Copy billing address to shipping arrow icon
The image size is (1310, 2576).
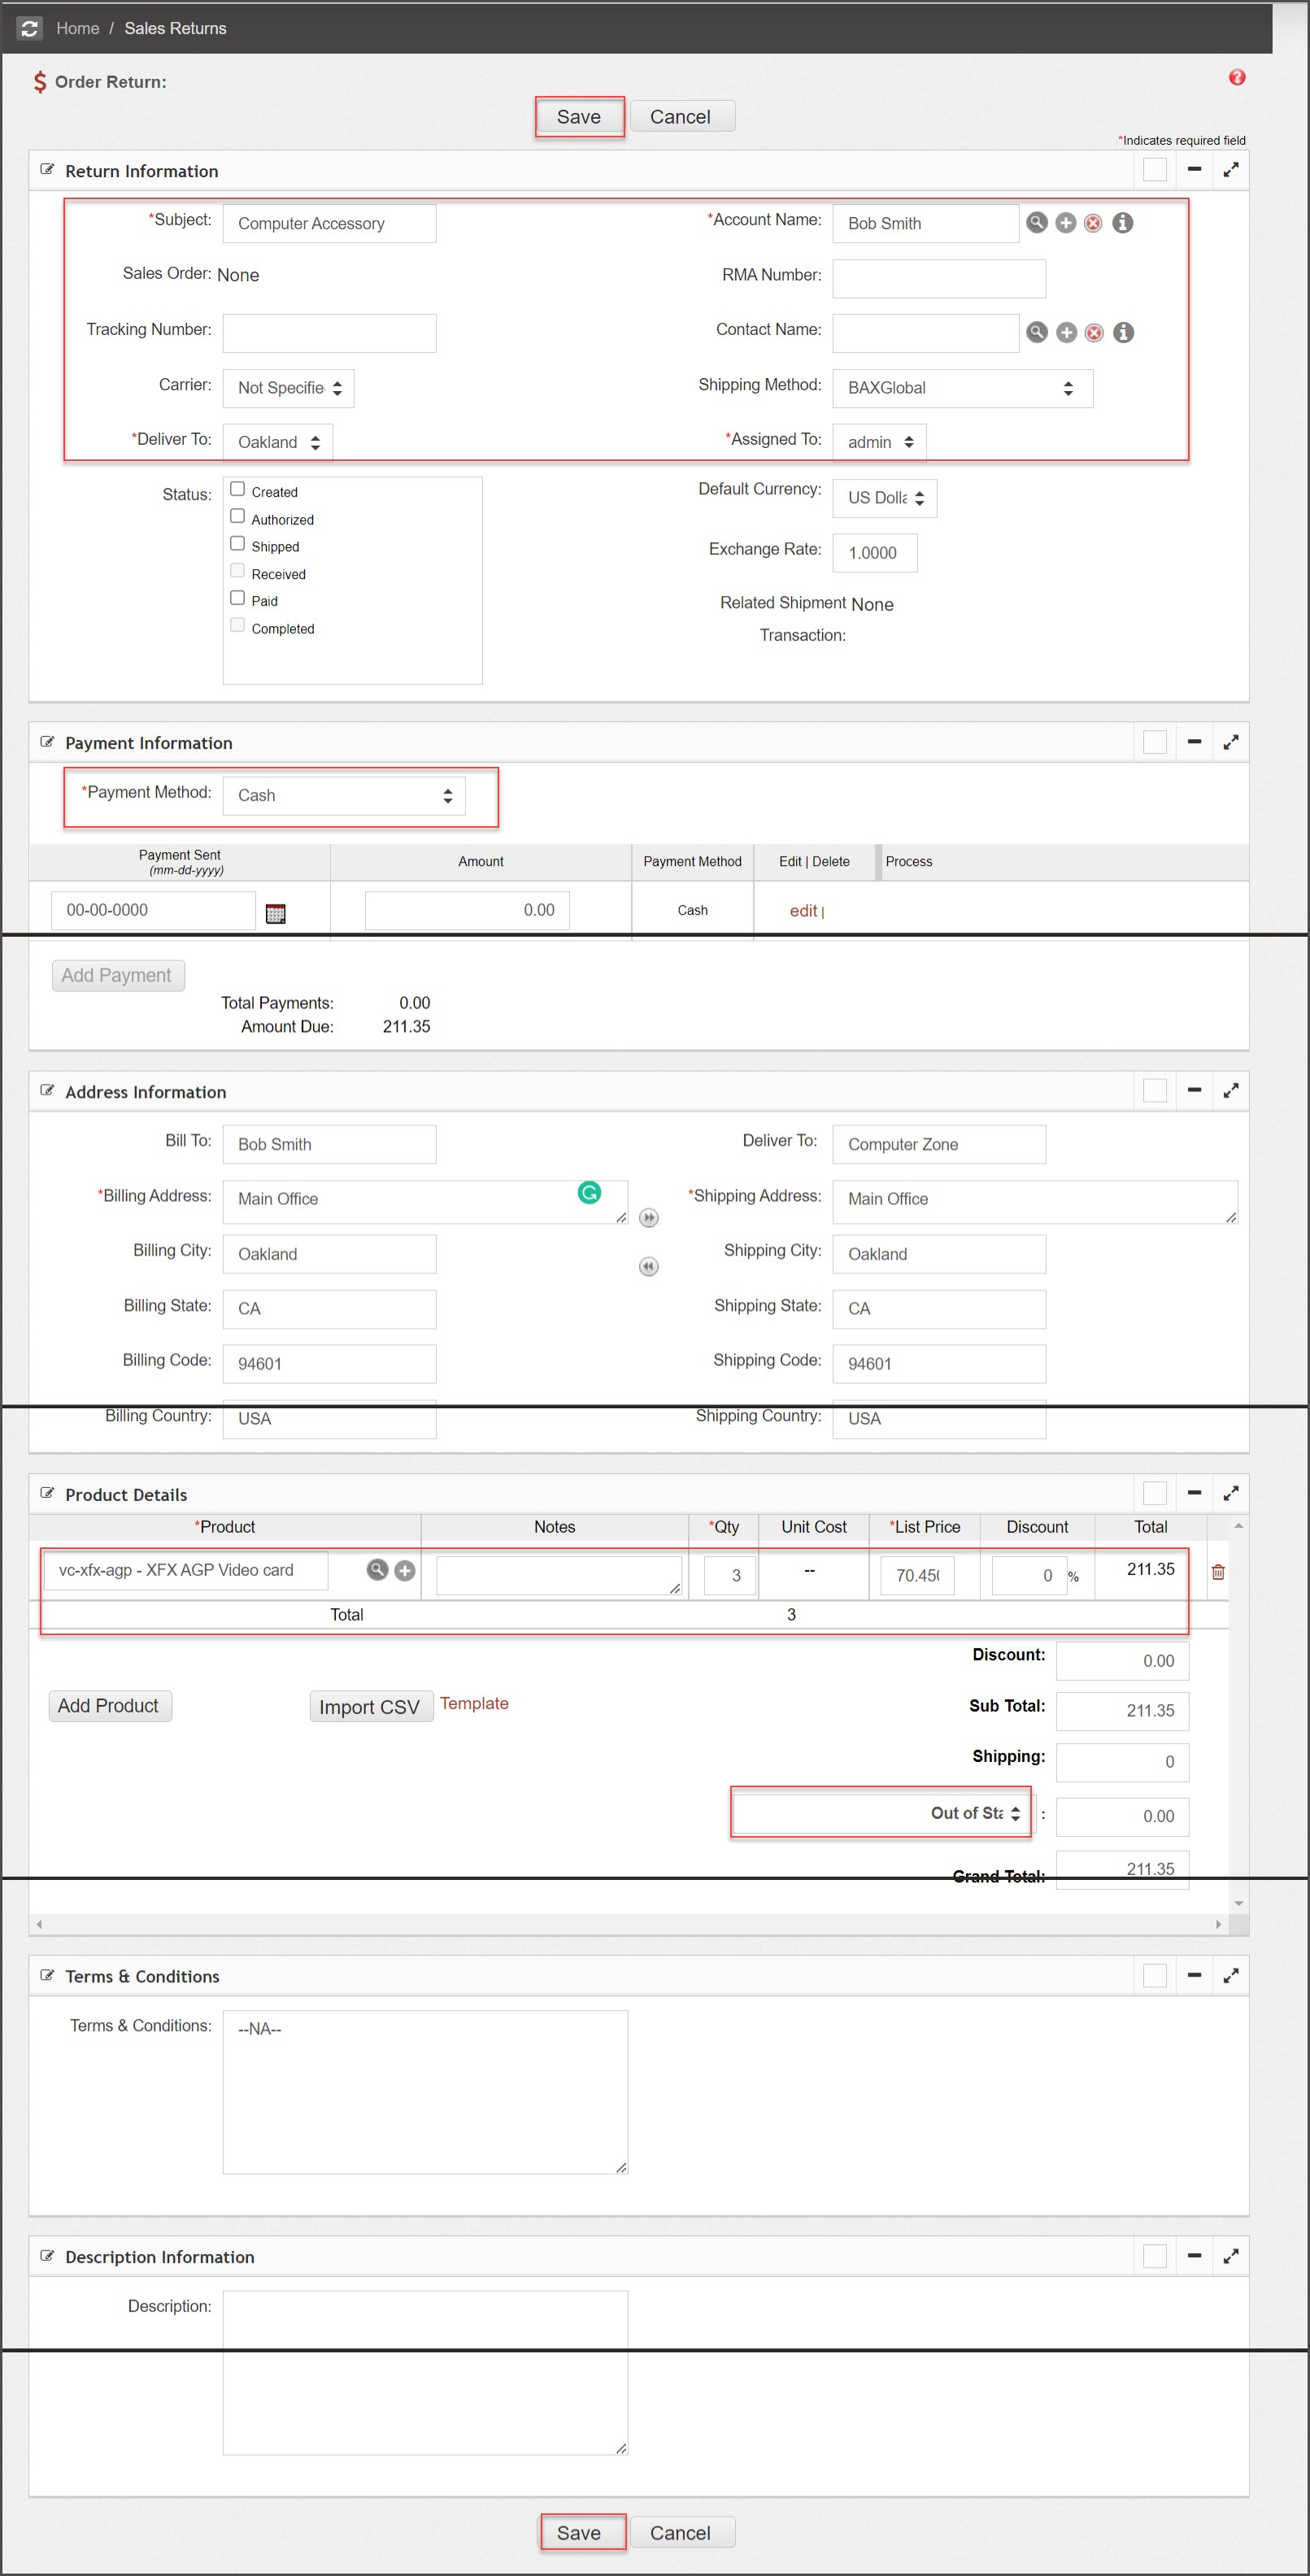[649, 1217]
